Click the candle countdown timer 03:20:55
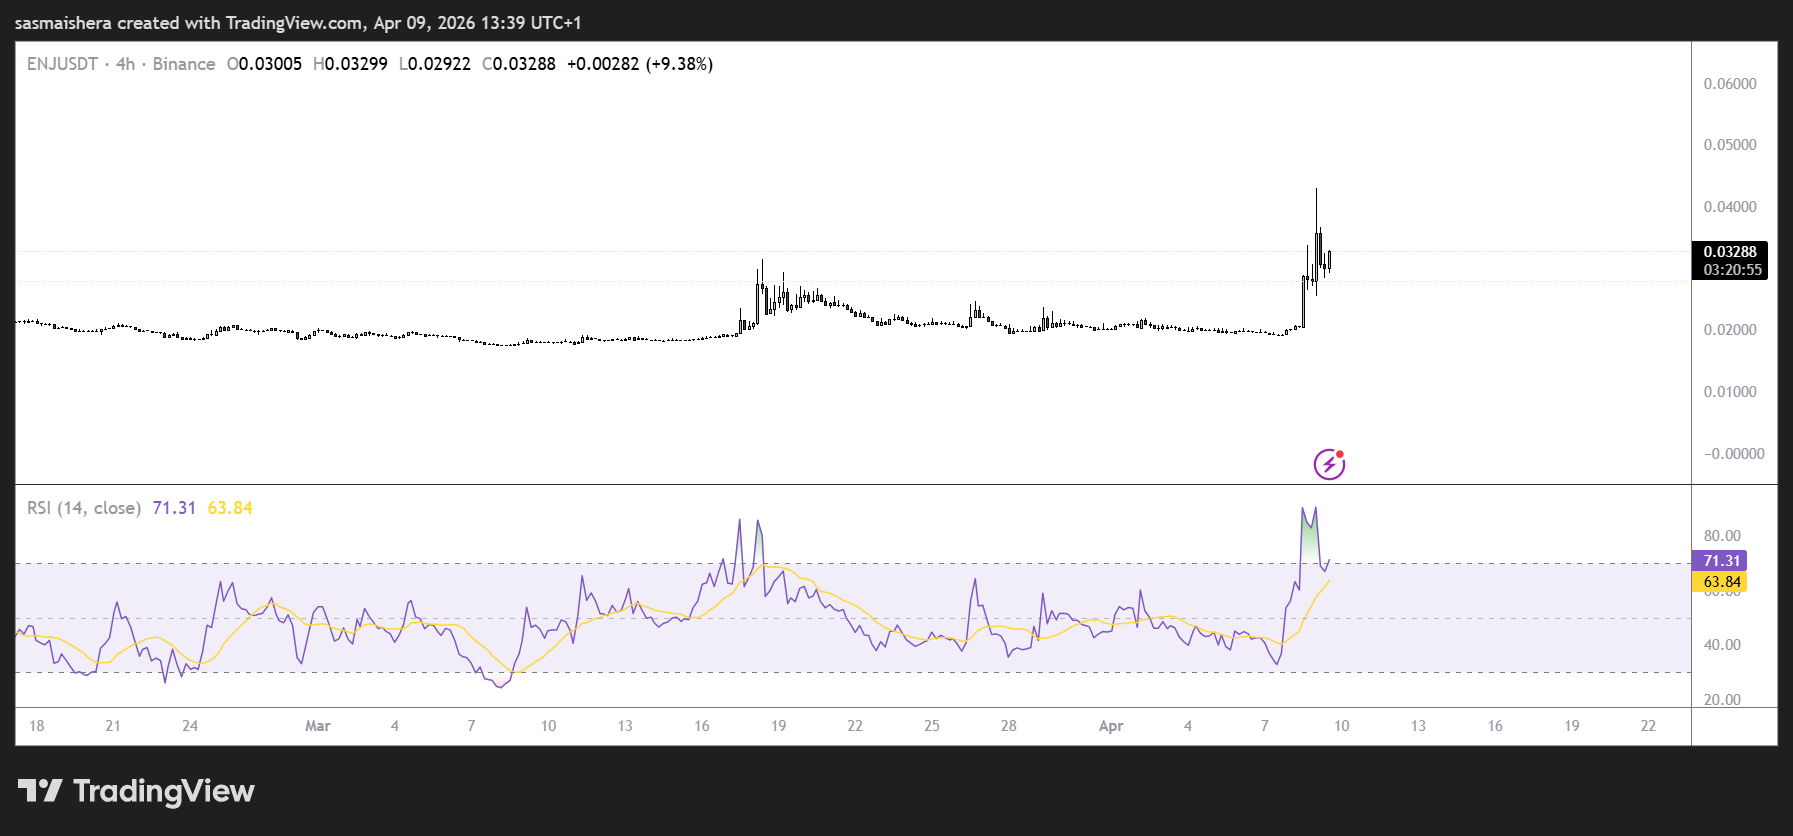This screenshot has width=1793, height=836. [1732, 270]
